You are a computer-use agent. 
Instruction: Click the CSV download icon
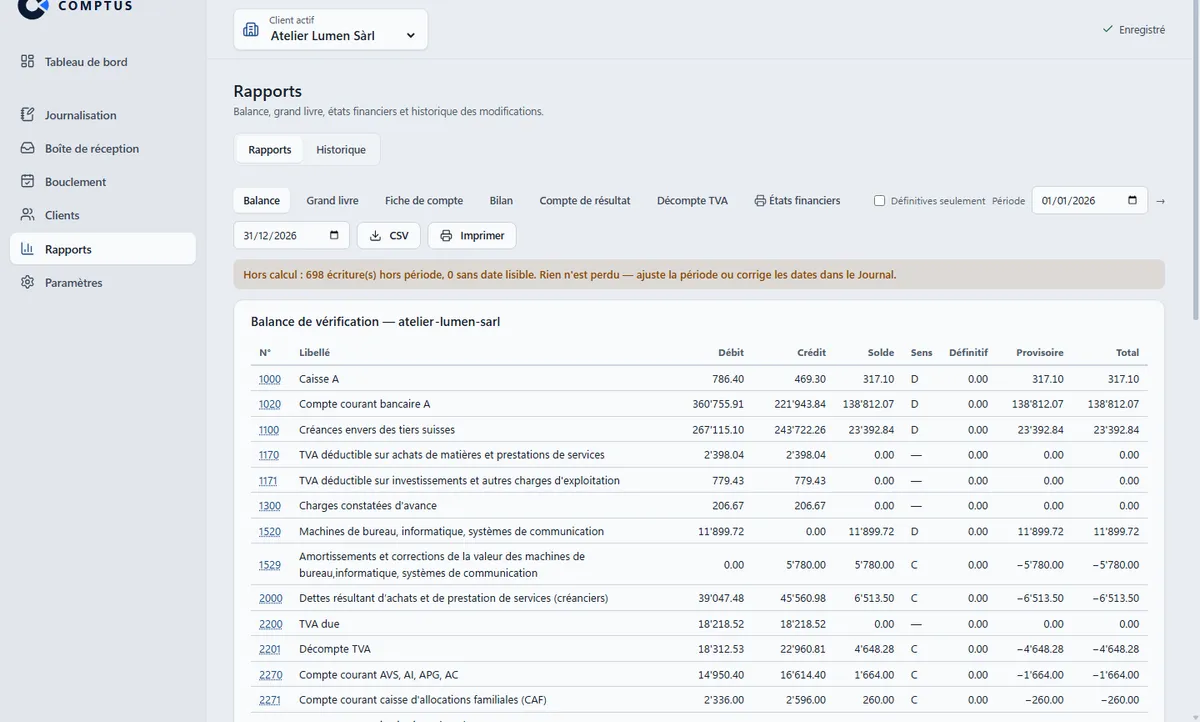point(376,236)
